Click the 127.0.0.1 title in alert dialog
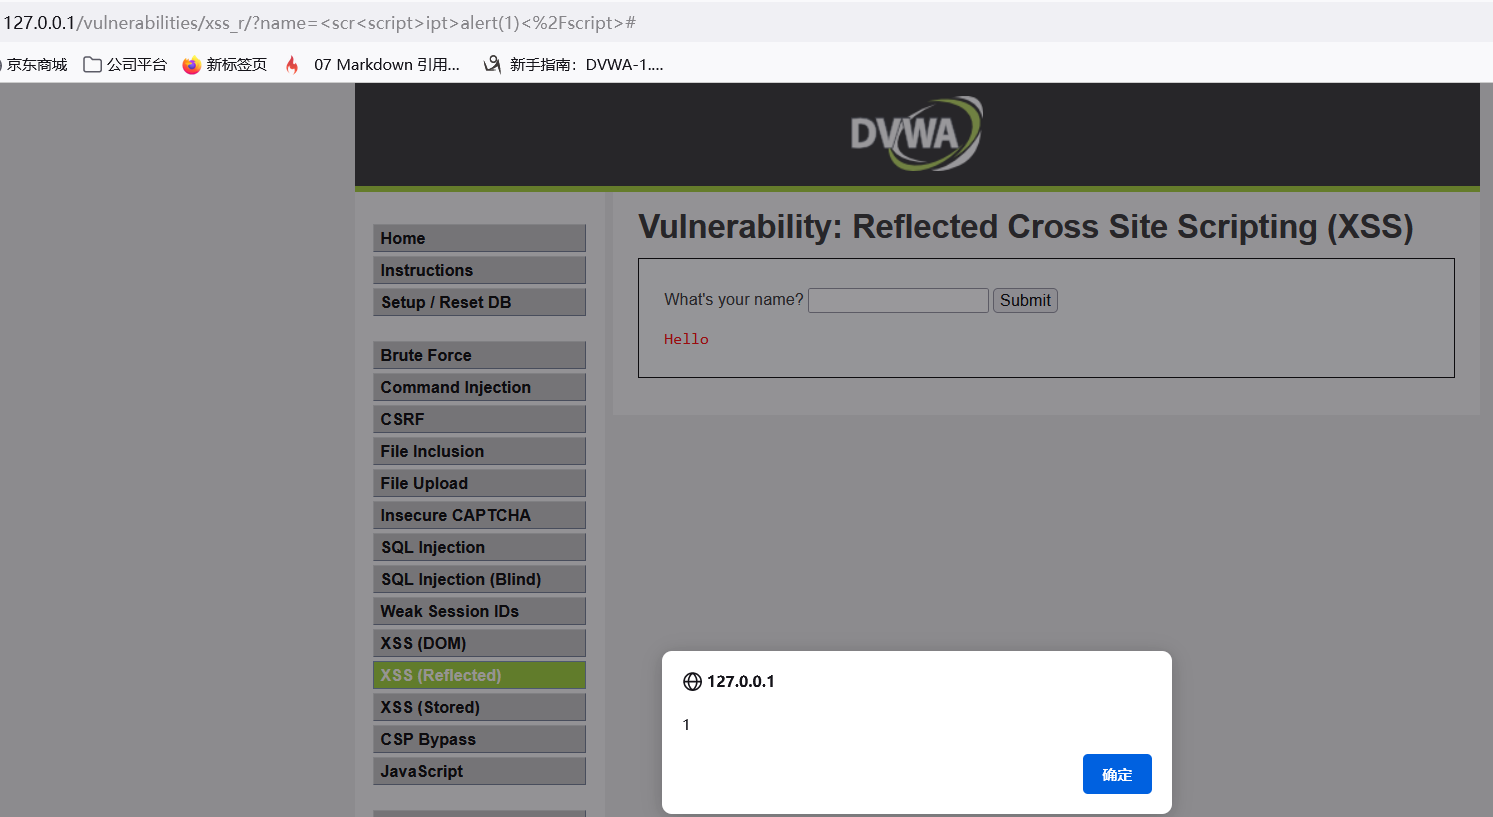Image resolution: width=1493 pixels, height=817 pixels. pos(741,682)
